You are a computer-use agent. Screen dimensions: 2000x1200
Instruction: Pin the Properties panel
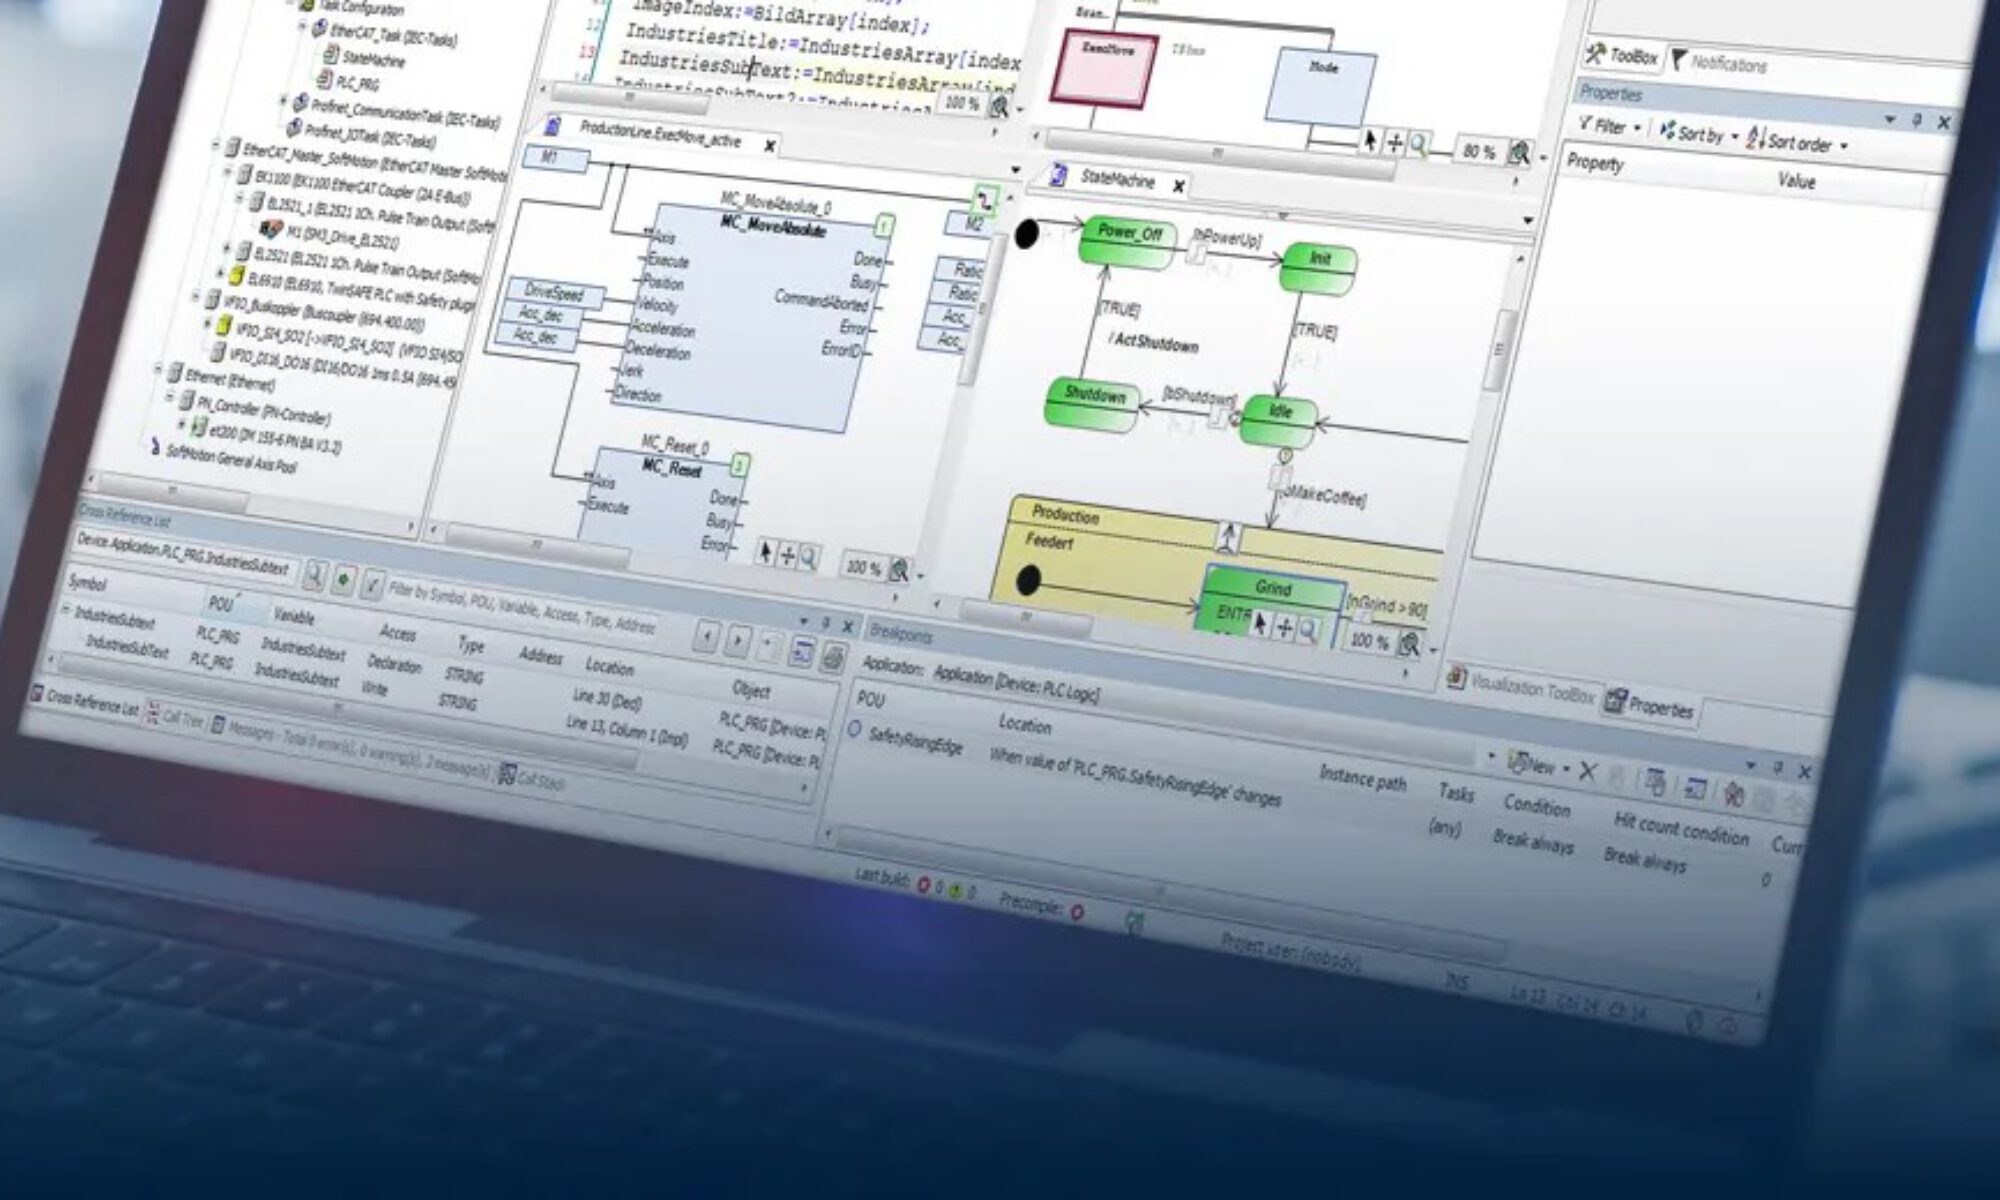(x=1916, y=120)
